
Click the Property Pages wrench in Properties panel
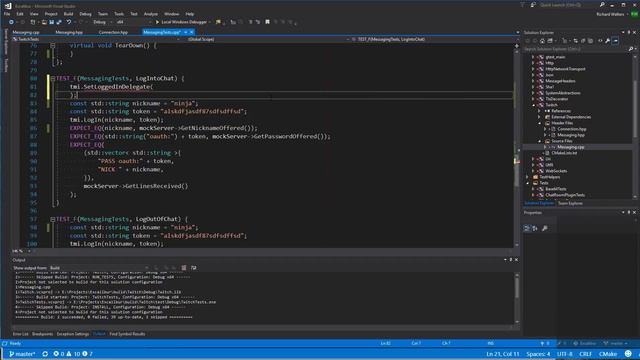pos(544,229)
